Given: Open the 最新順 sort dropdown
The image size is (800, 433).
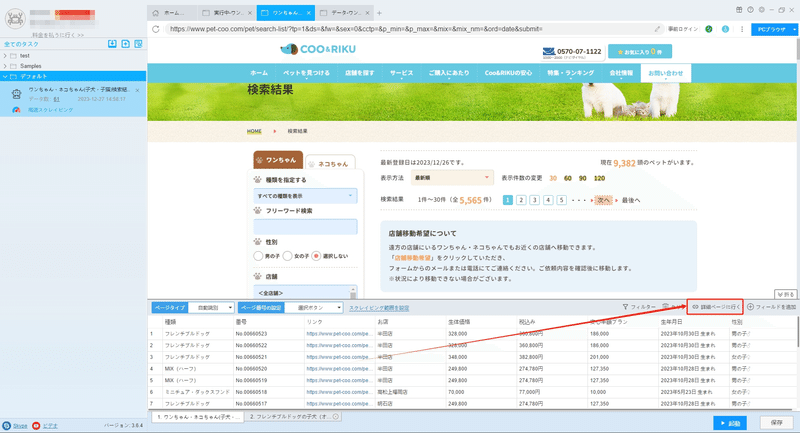Looking at the screenshot, I should coord(452,178).
